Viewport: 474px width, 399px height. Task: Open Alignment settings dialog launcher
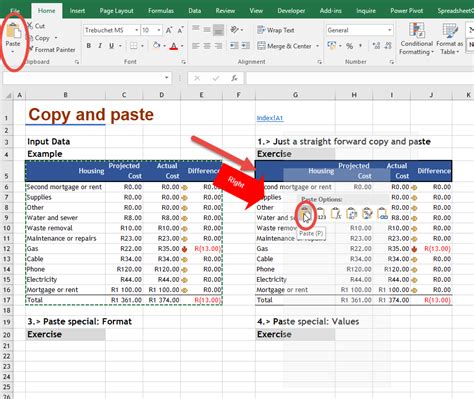(x=319, y=62)
